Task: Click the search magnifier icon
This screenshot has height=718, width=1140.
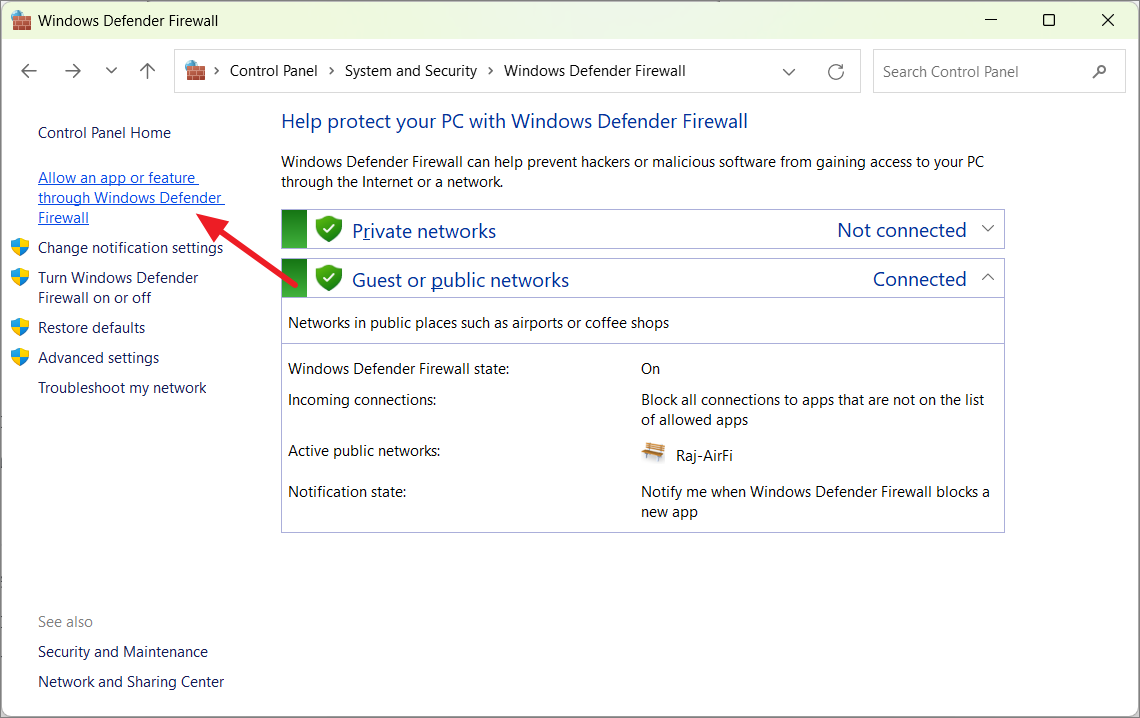Action: (x=1099, y=71)
